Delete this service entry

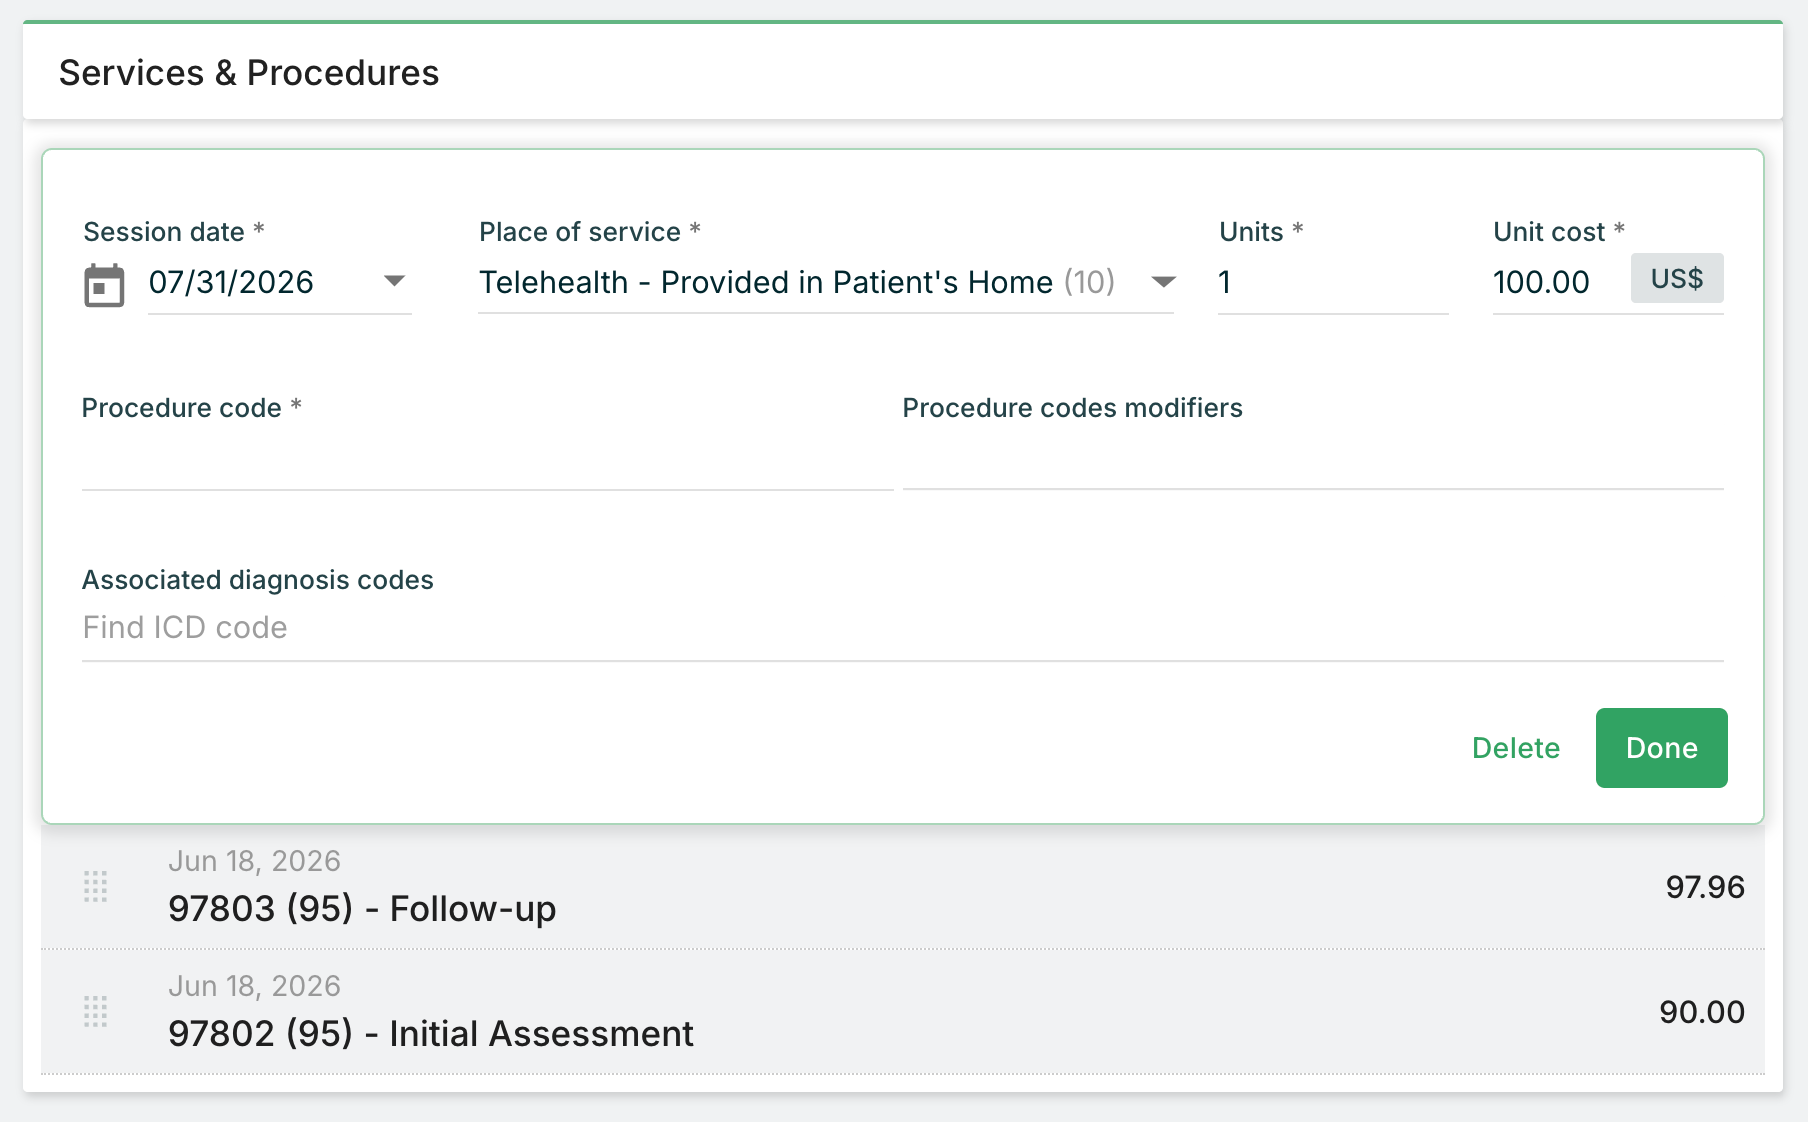(1516, 748)
